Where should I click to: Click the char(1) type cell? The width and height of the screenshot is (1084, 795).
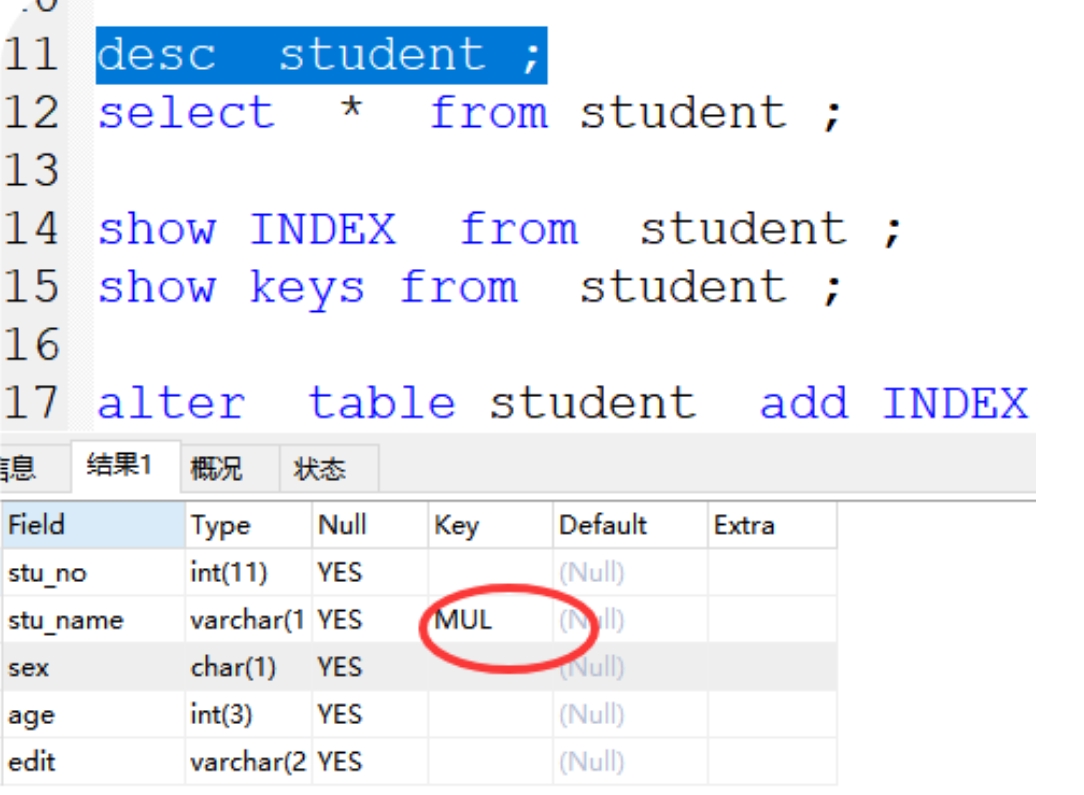tap(248, 668)
